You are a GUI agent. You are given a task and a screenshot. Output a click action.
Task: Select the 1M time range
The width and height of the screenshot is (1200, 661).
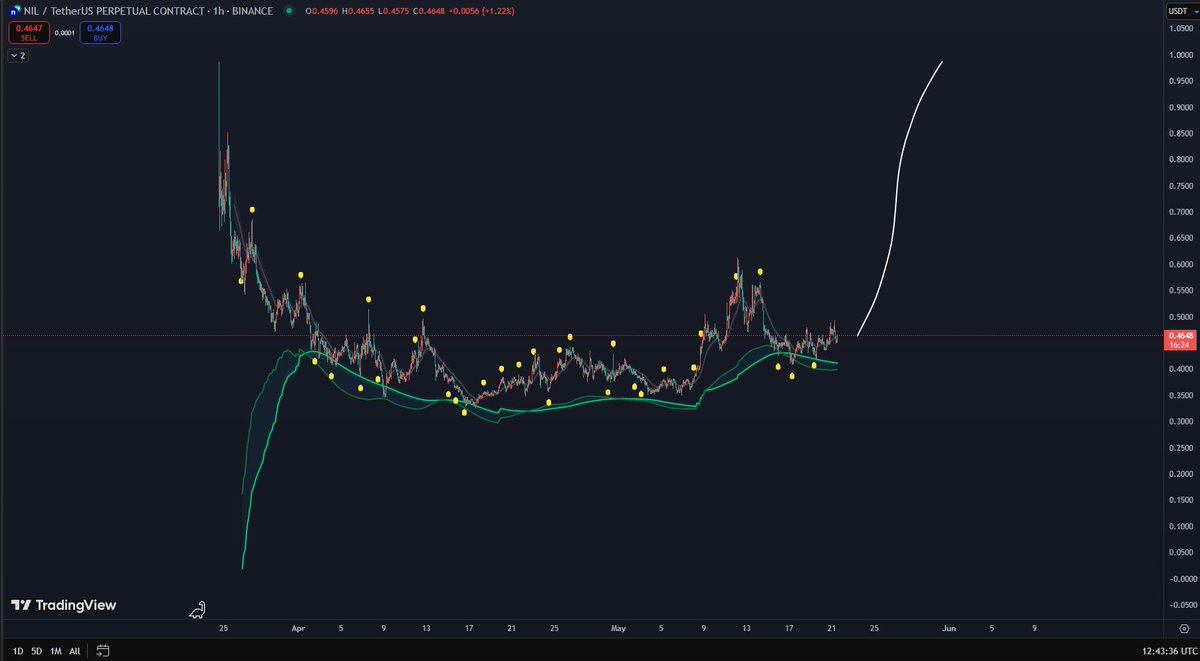pyautogui.click(x=56, y=651)
